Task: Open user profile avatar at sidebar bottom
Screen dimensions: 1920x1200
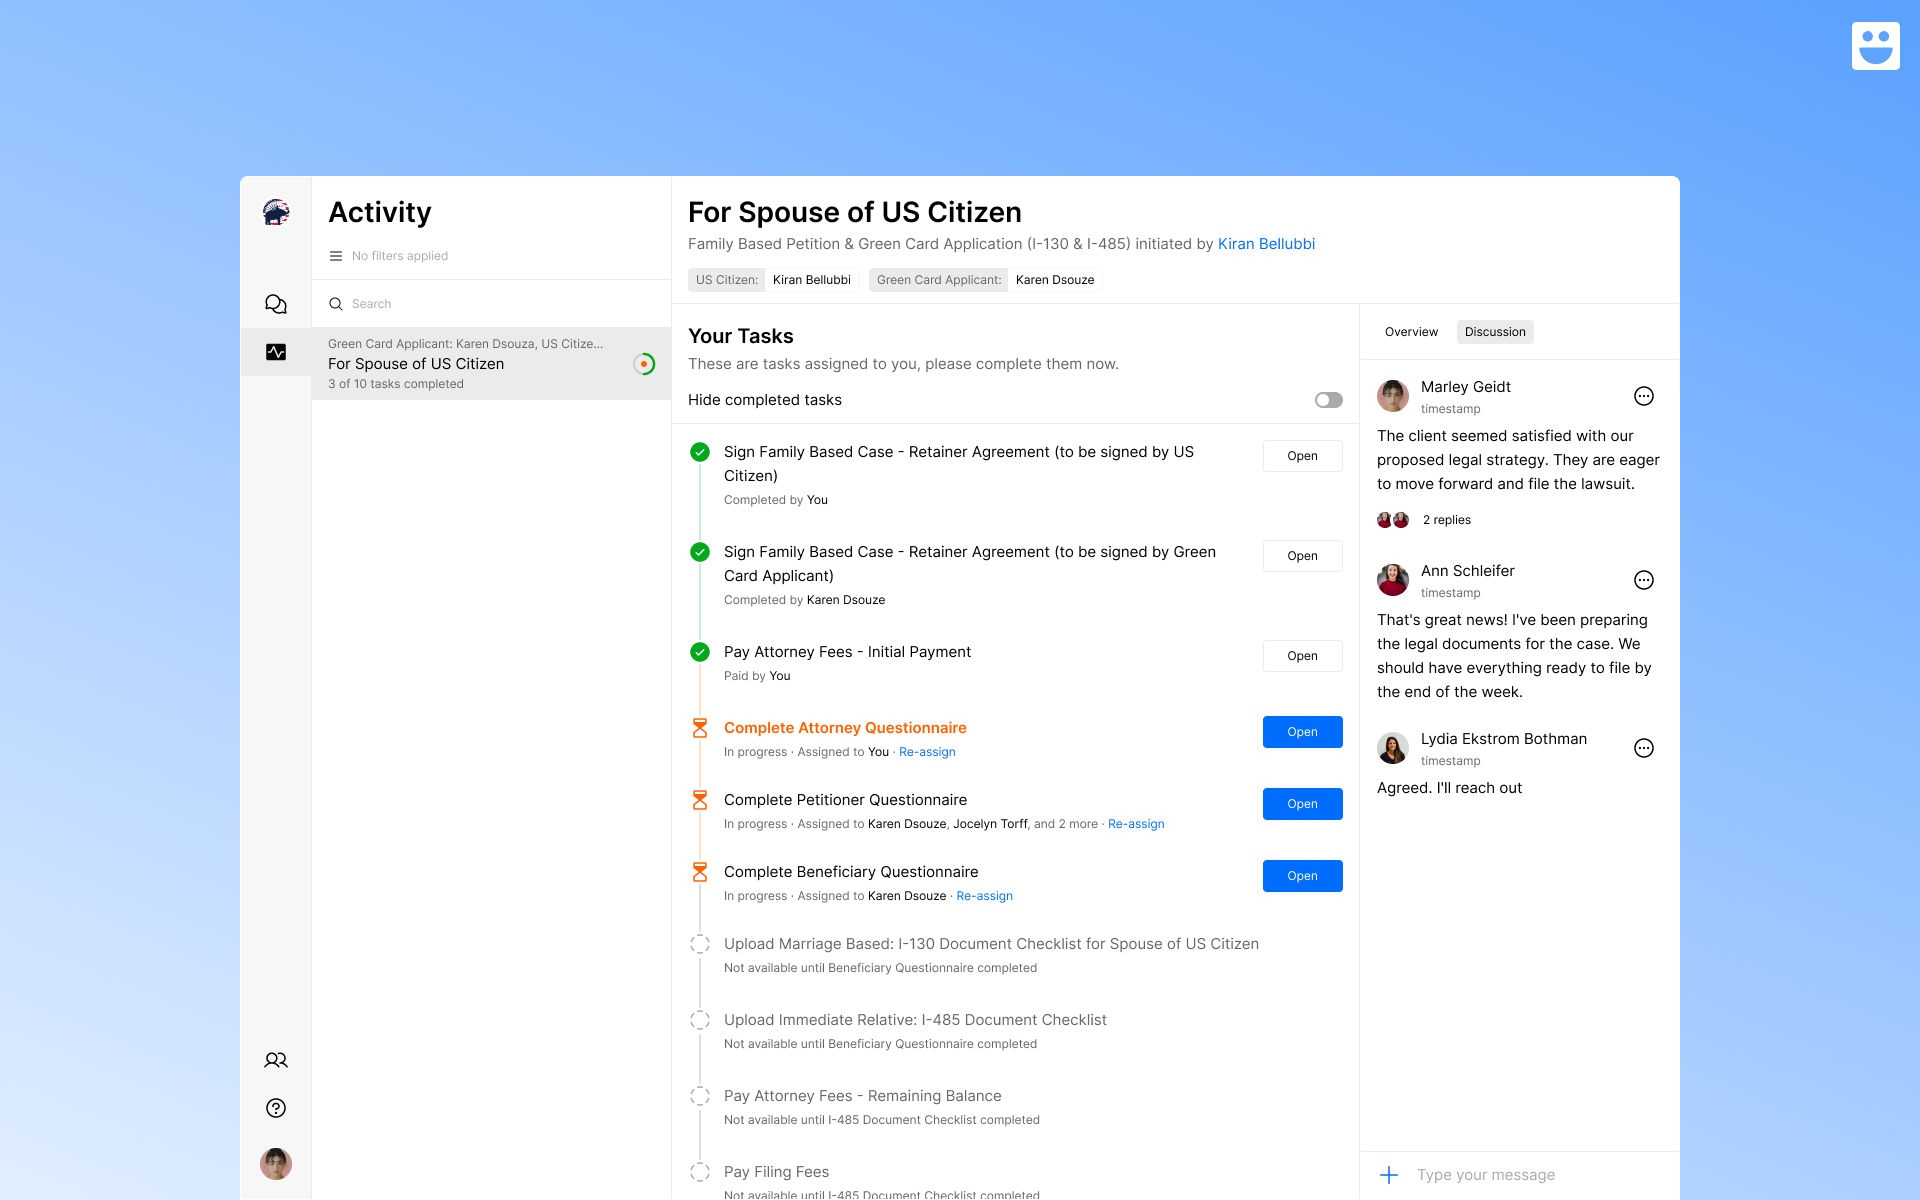Action: pyautogui.click(x=276, y=1164)
